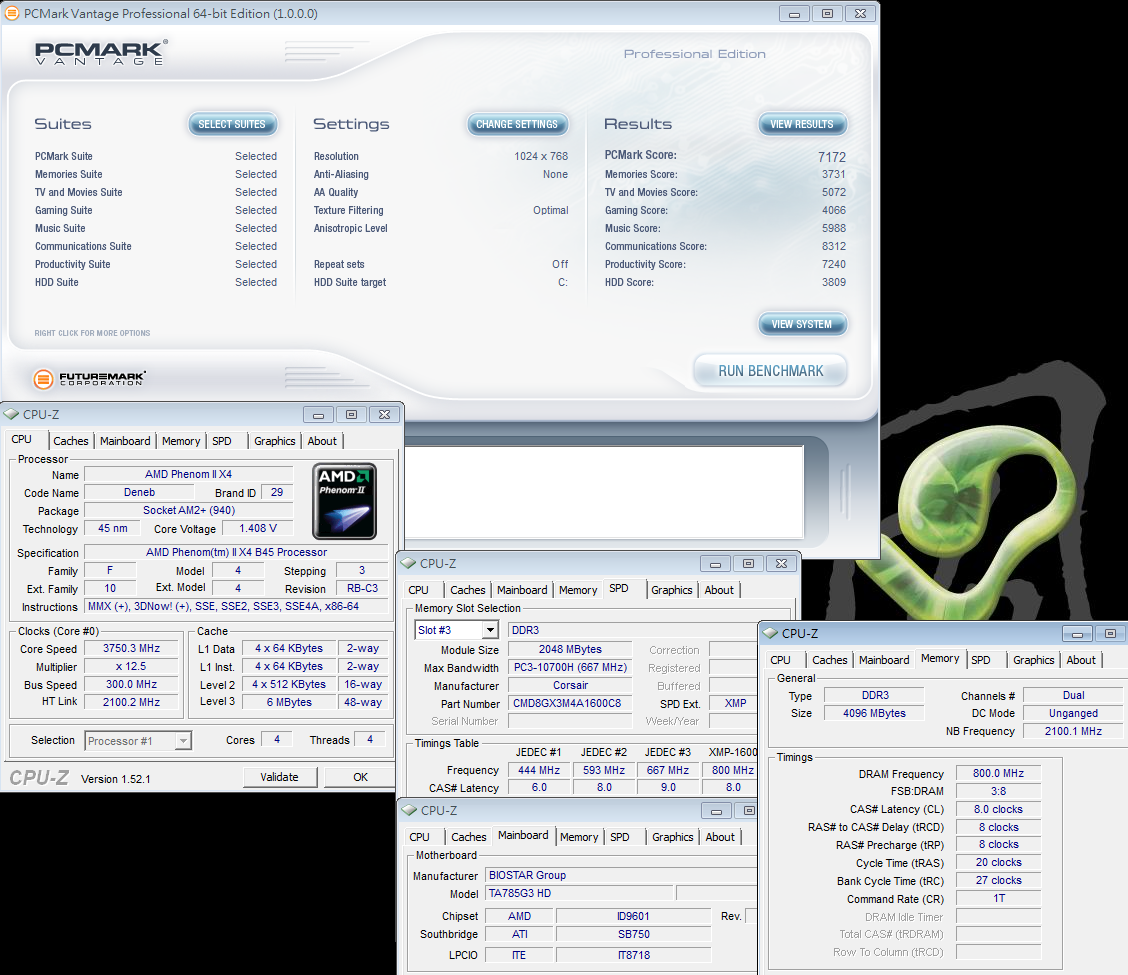Click the Select Suites button
Viewport: 1128px width, 975px height.
pyautogui.click(x=232, y=124)
